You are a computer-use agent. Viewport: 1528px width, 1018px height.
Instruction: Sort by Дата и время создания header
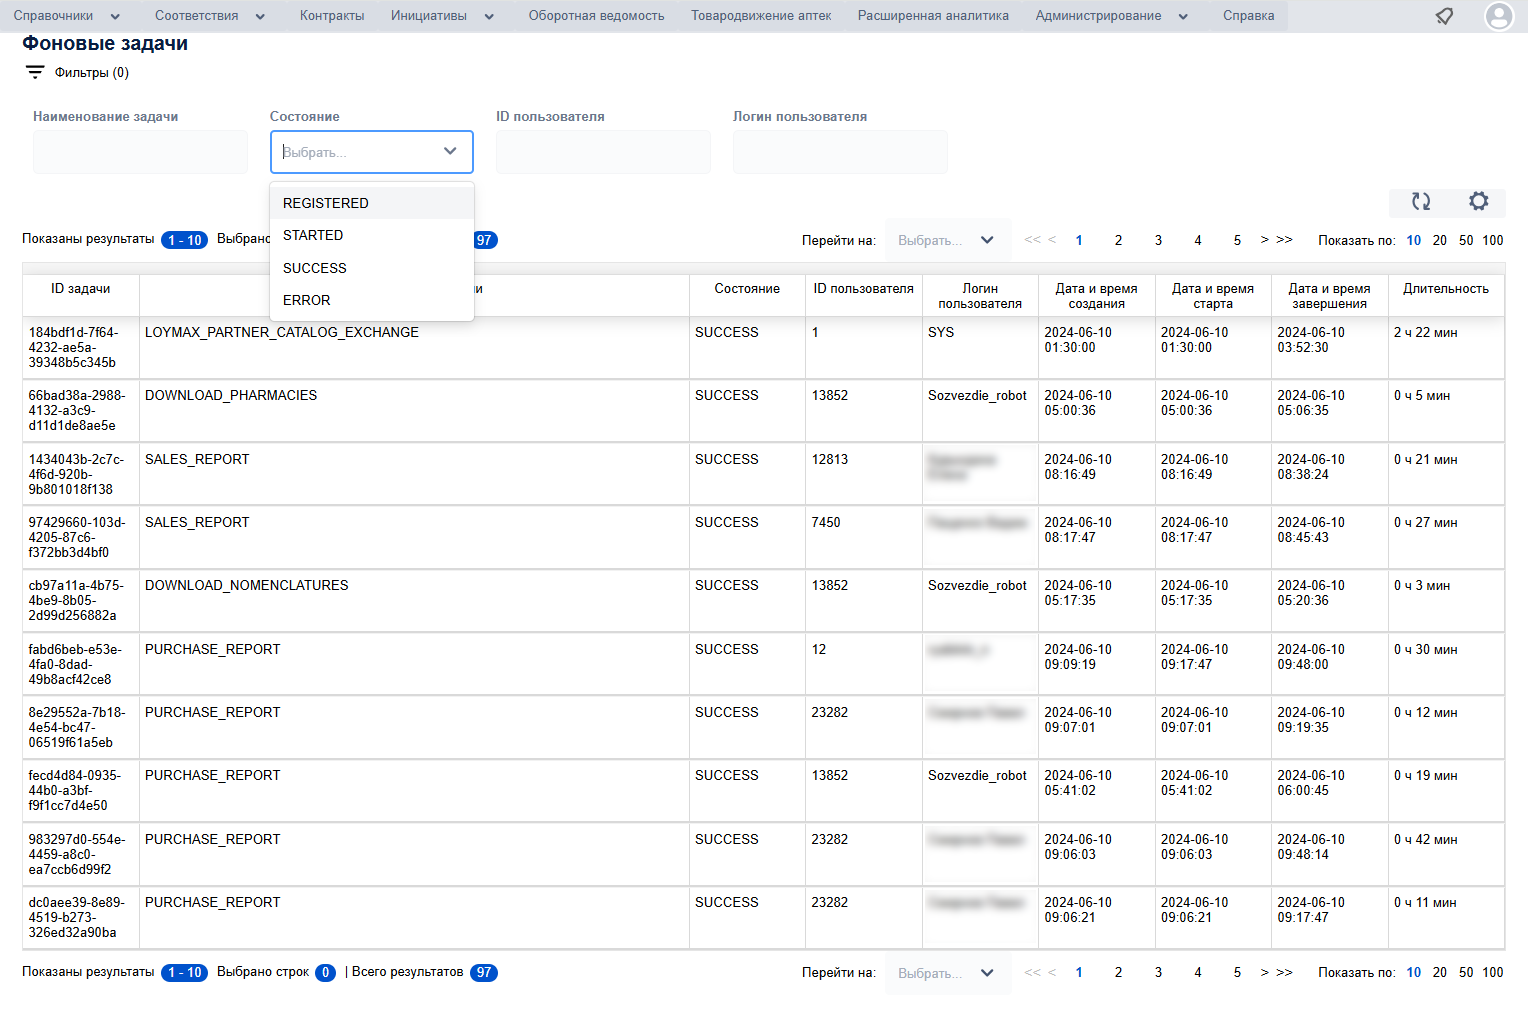[x=1097, y=296]
